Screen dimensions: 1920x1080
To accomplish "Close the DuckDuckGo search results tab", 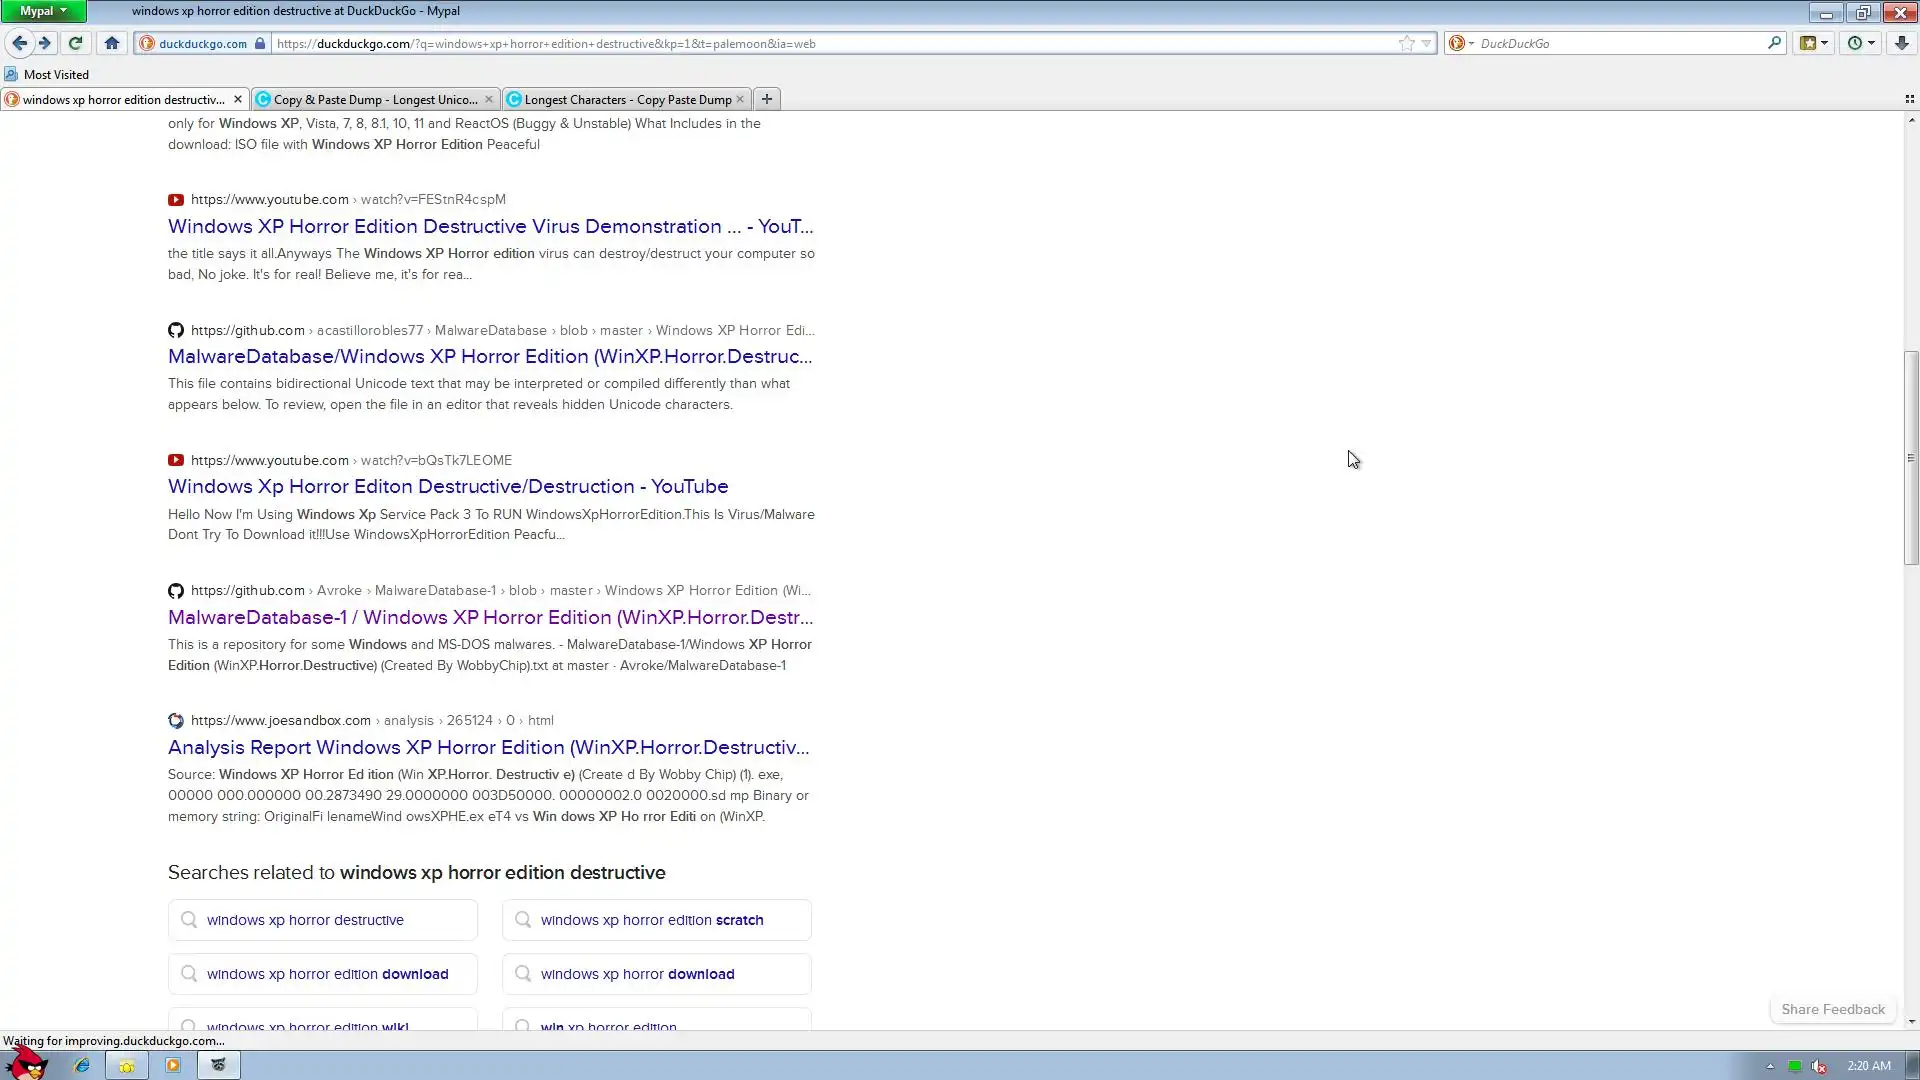I will click(238, 99).
